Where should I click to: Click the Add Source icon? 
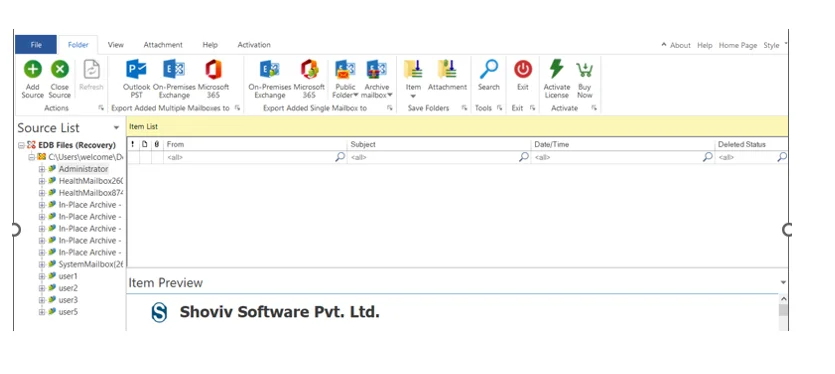tap(32, 69)
